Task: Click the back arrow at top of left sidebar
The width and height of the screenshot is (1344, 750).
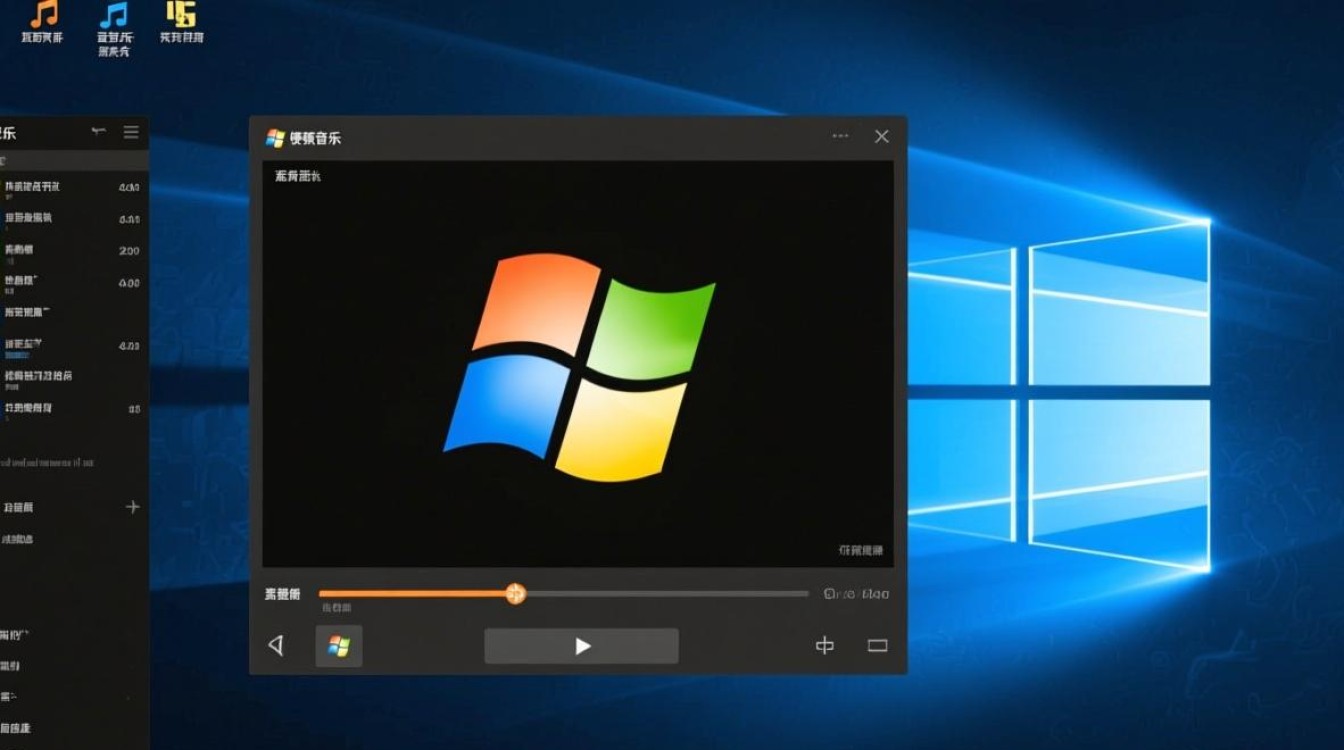Action: [x=97, y=131]
